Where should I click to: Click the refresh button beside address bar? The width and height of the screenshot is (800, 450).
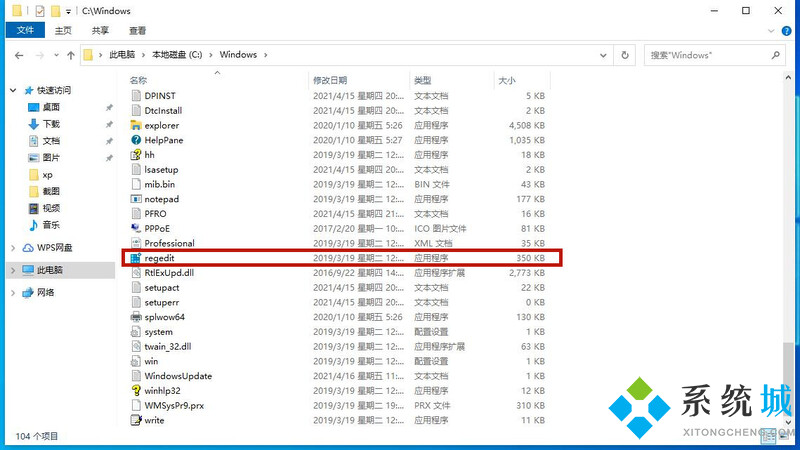tap(625, 55)
